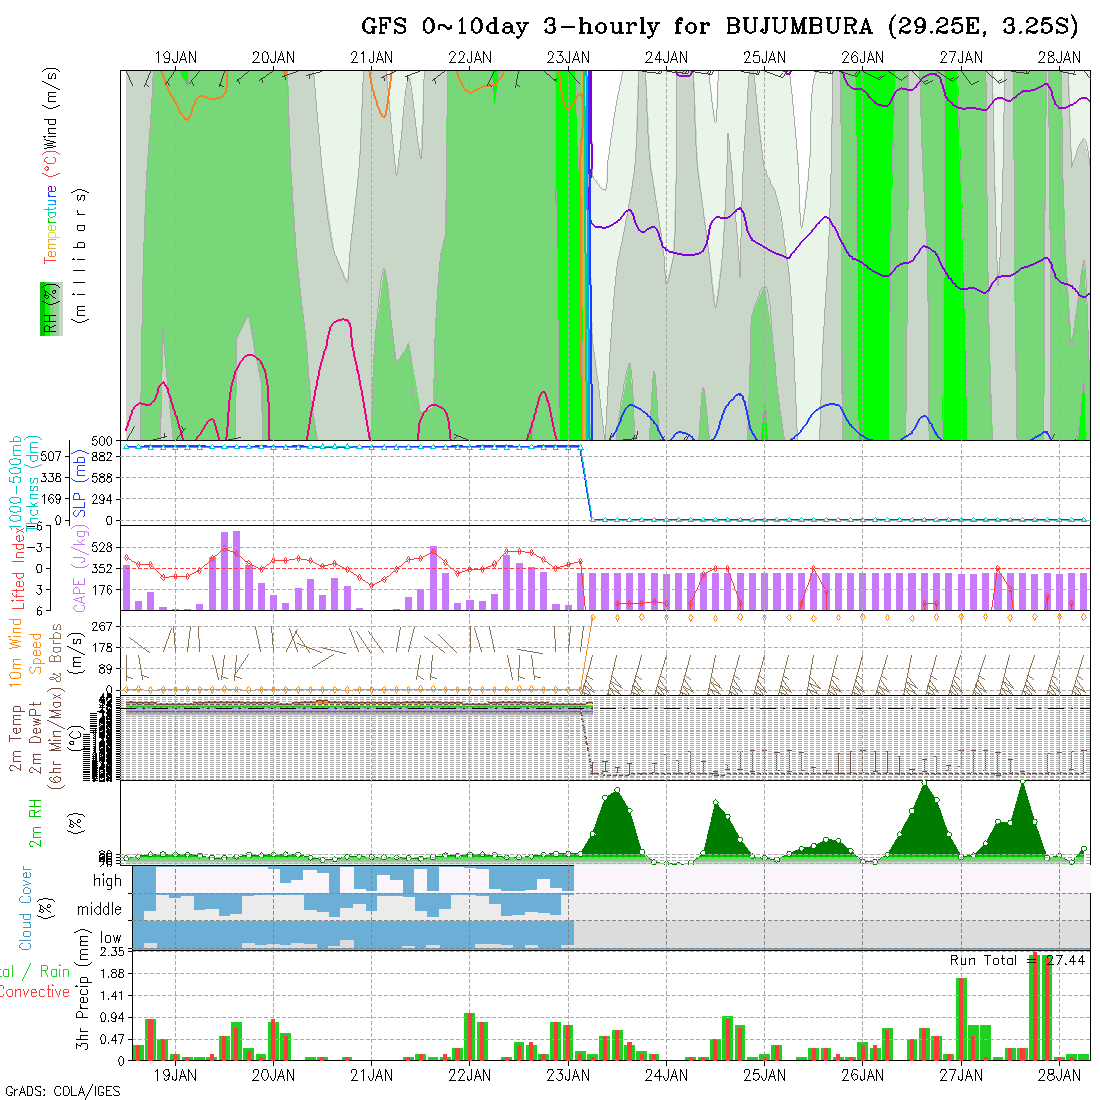Viewport: 1100px width, 1100px height.
Task: Select the "high" cloud cover row label
Action: (x=107, y=881)
